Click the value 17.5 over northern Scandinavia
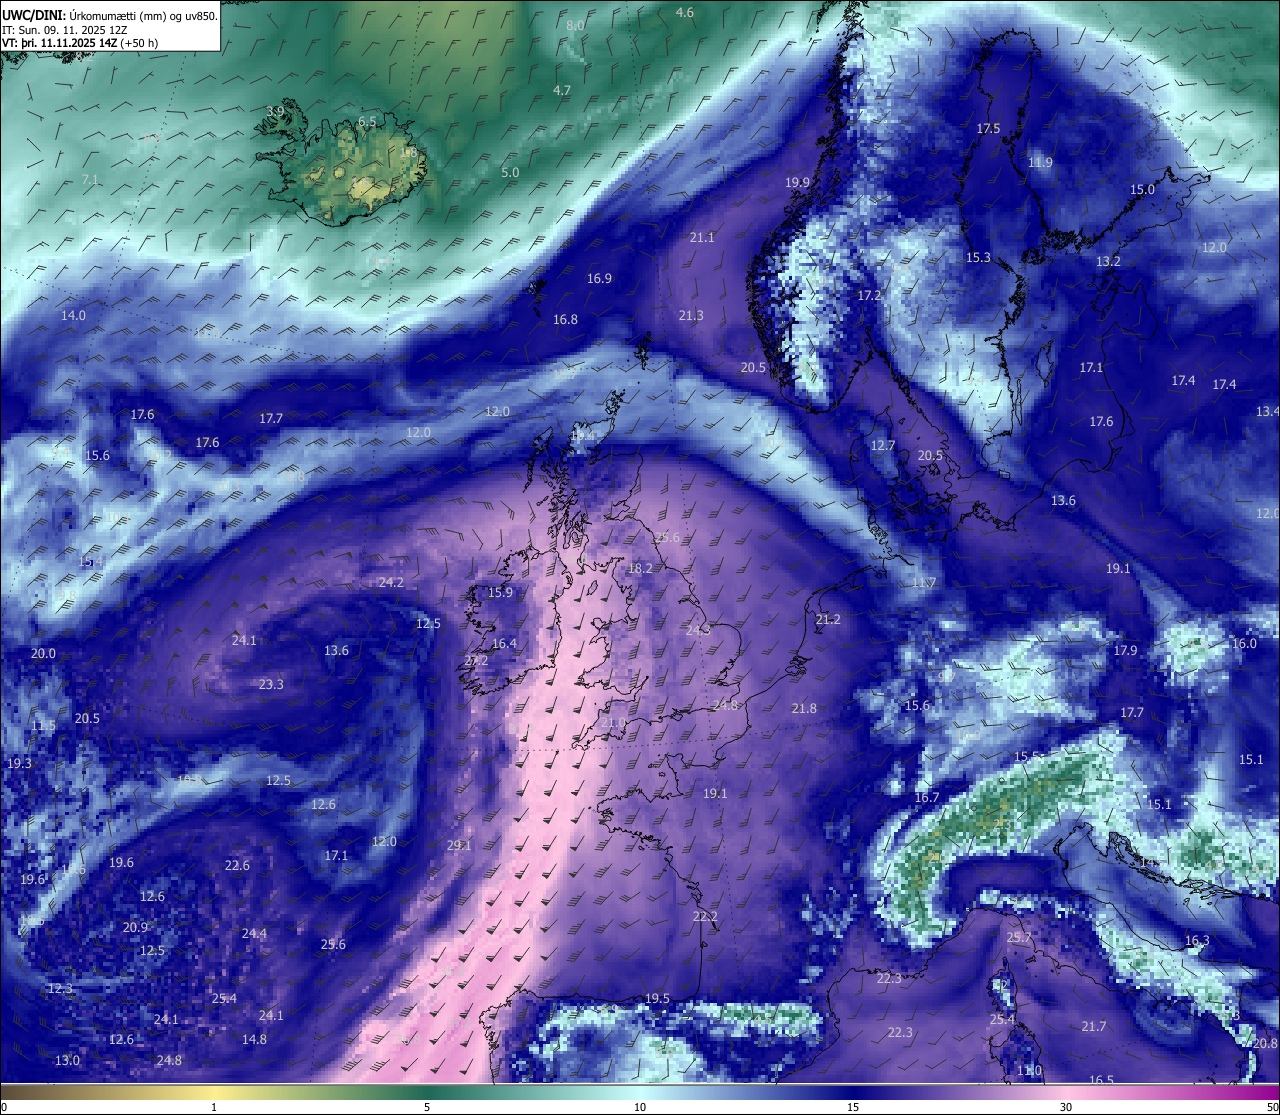The height and width of the screenshot is (1115, 1280). (x=988, y=128)
